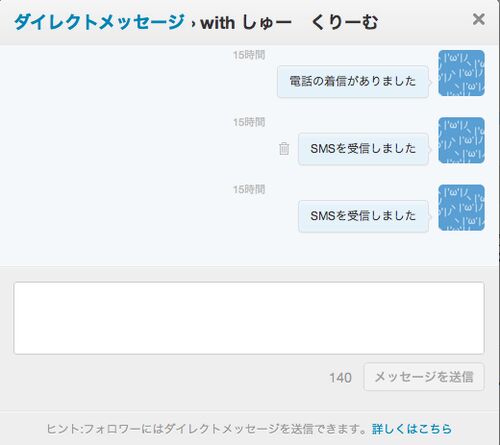This screenshot has height=445, width=500.
Task: Focus the message text input box
Action: tap(249, 318)
